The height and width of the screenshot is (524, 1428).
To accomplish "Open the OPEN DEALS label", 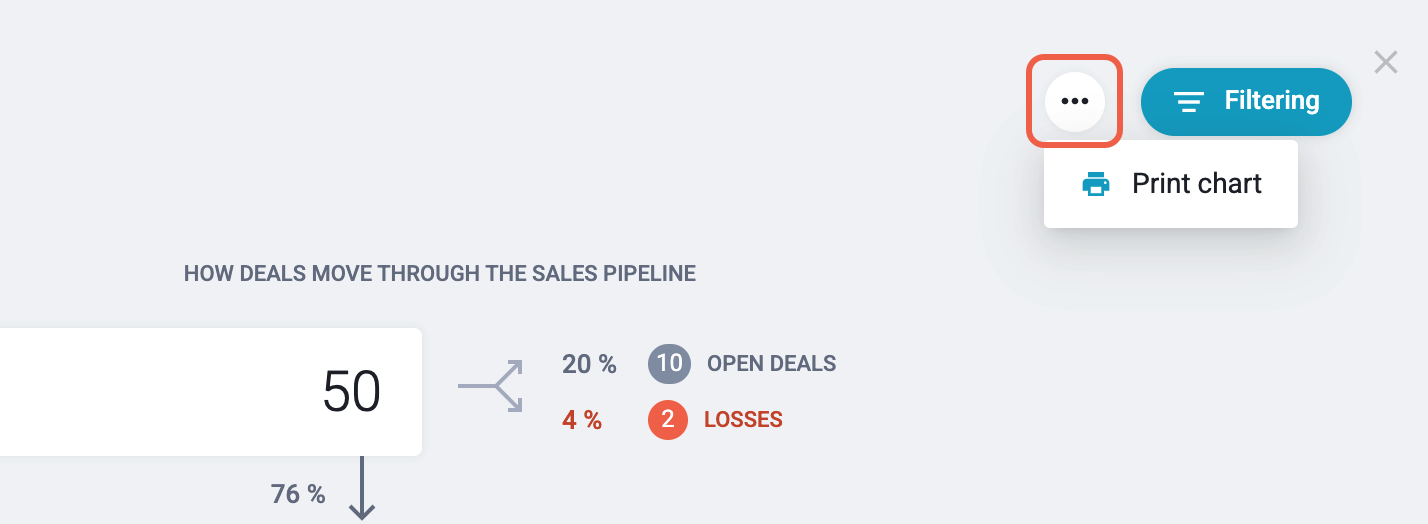I will point(771,364).
